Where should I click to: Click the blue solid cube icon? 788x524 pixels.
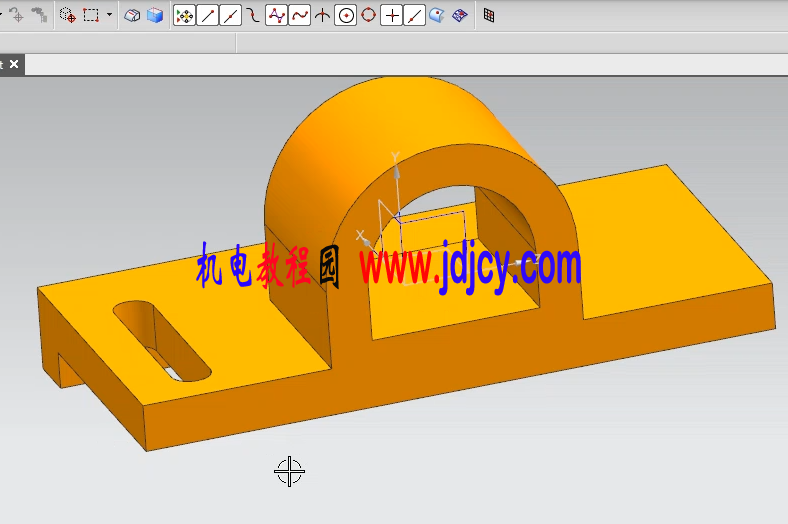(x=155, y=16)
